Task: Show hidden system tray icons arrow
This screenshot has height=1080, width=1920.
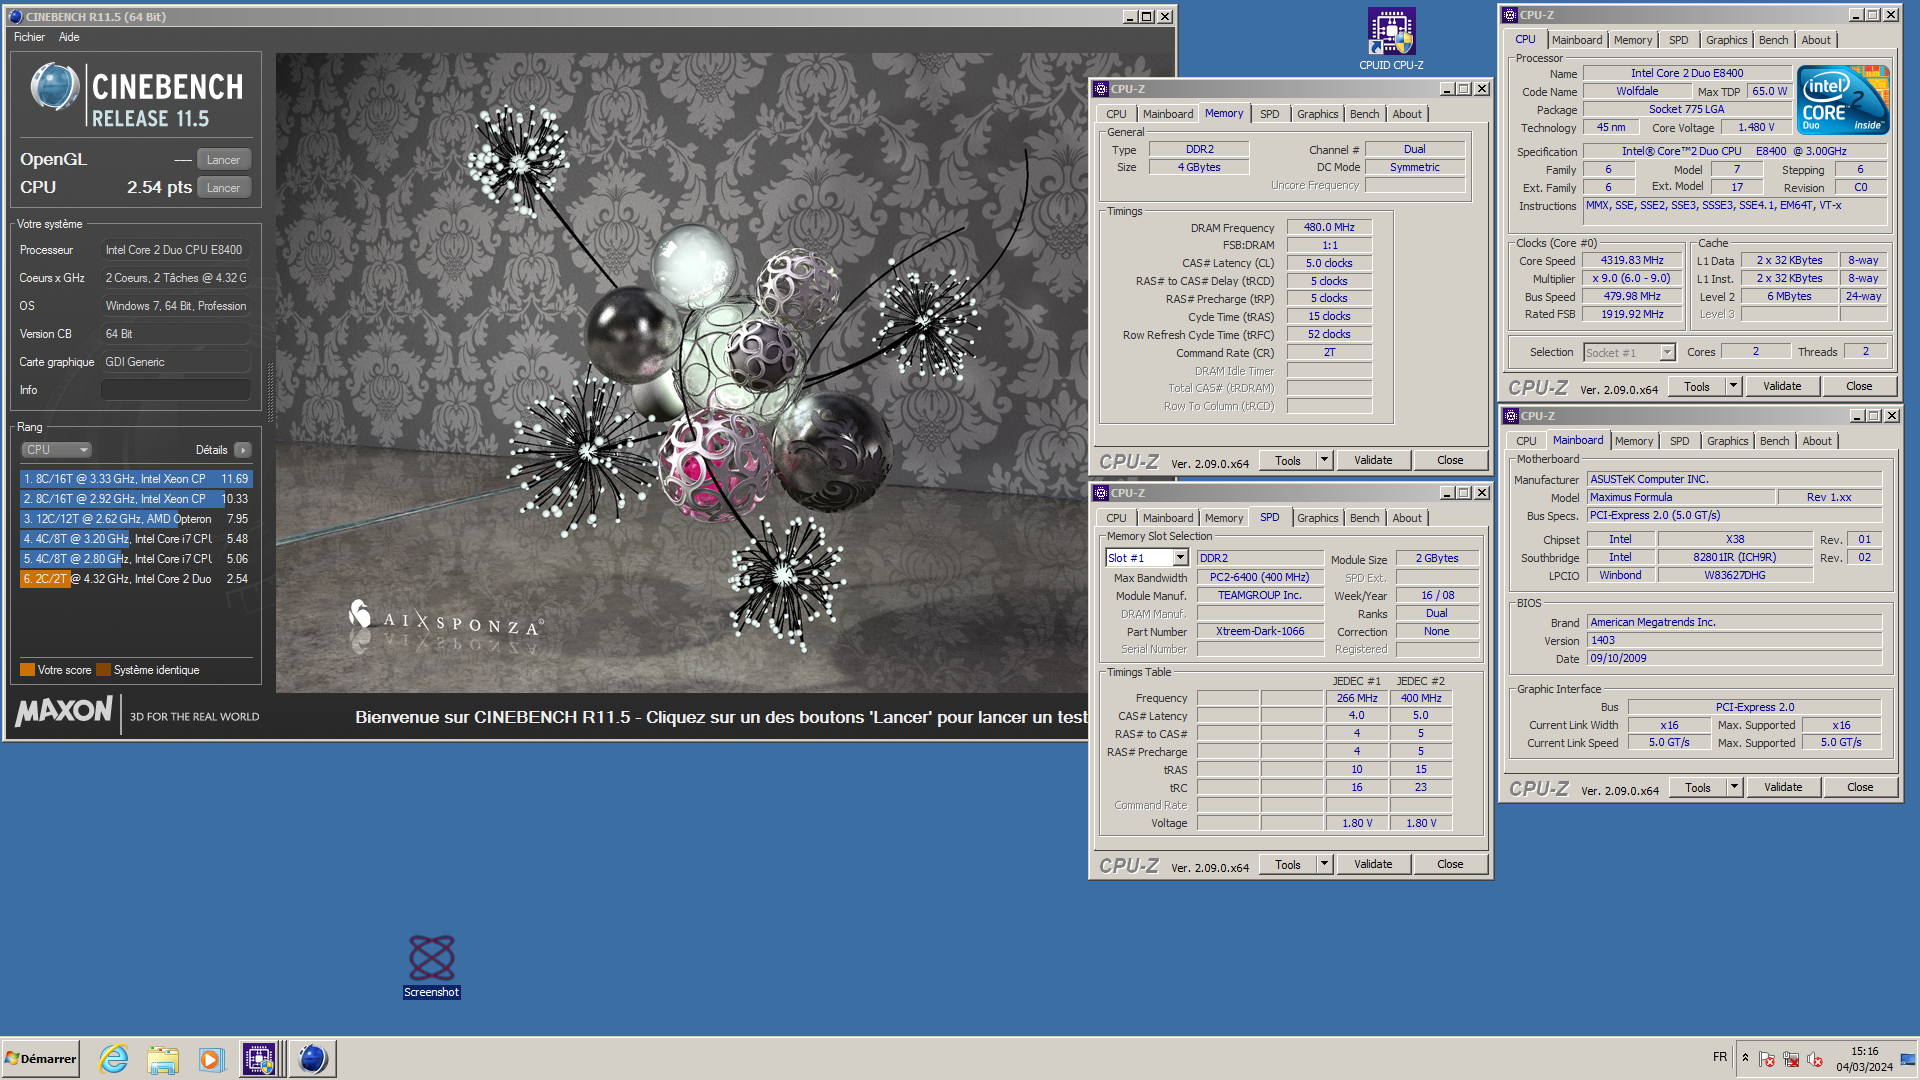Action: [x=1745, y=1058]
